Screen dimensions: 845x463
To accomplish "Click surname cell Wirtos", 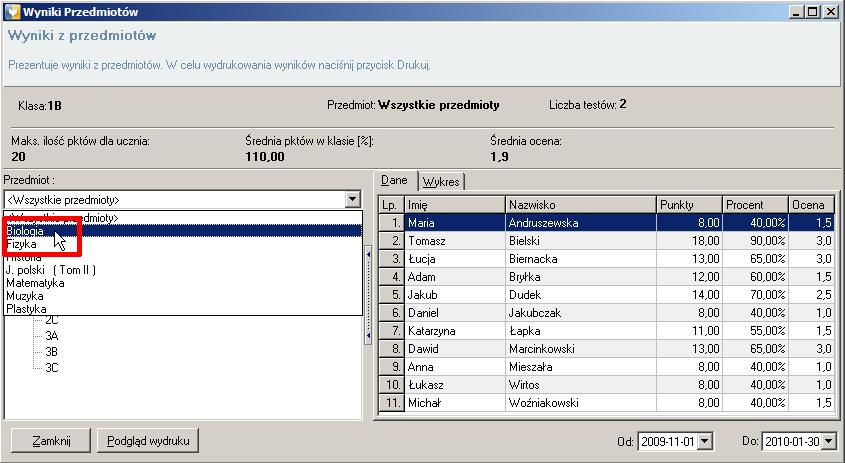I will coord(581,385).
